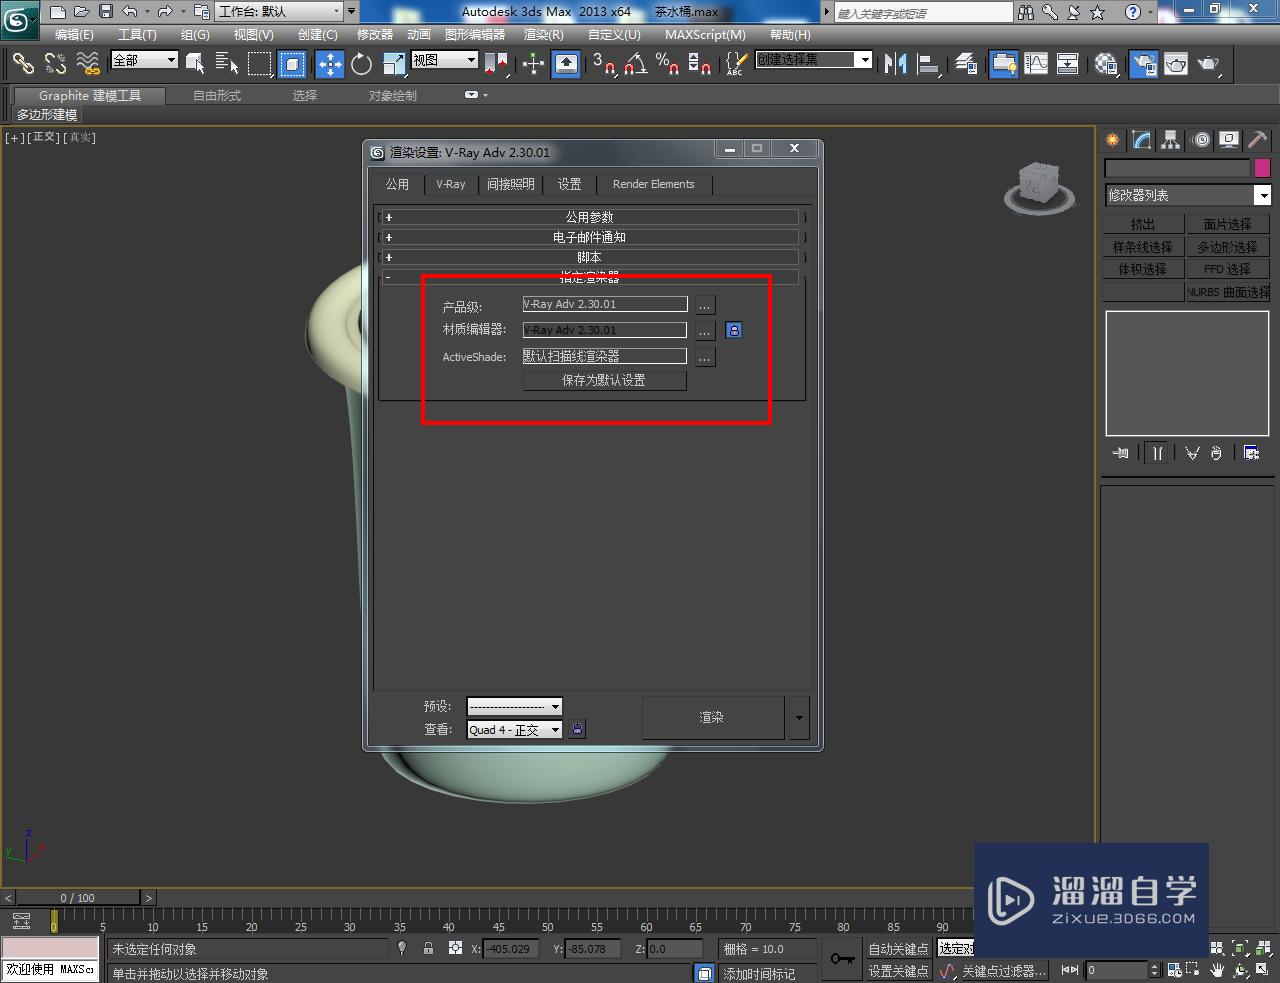Click the Render Production teapot icon
Viewport: 1280px width, 983px height.
click(x=1208, y=64)
